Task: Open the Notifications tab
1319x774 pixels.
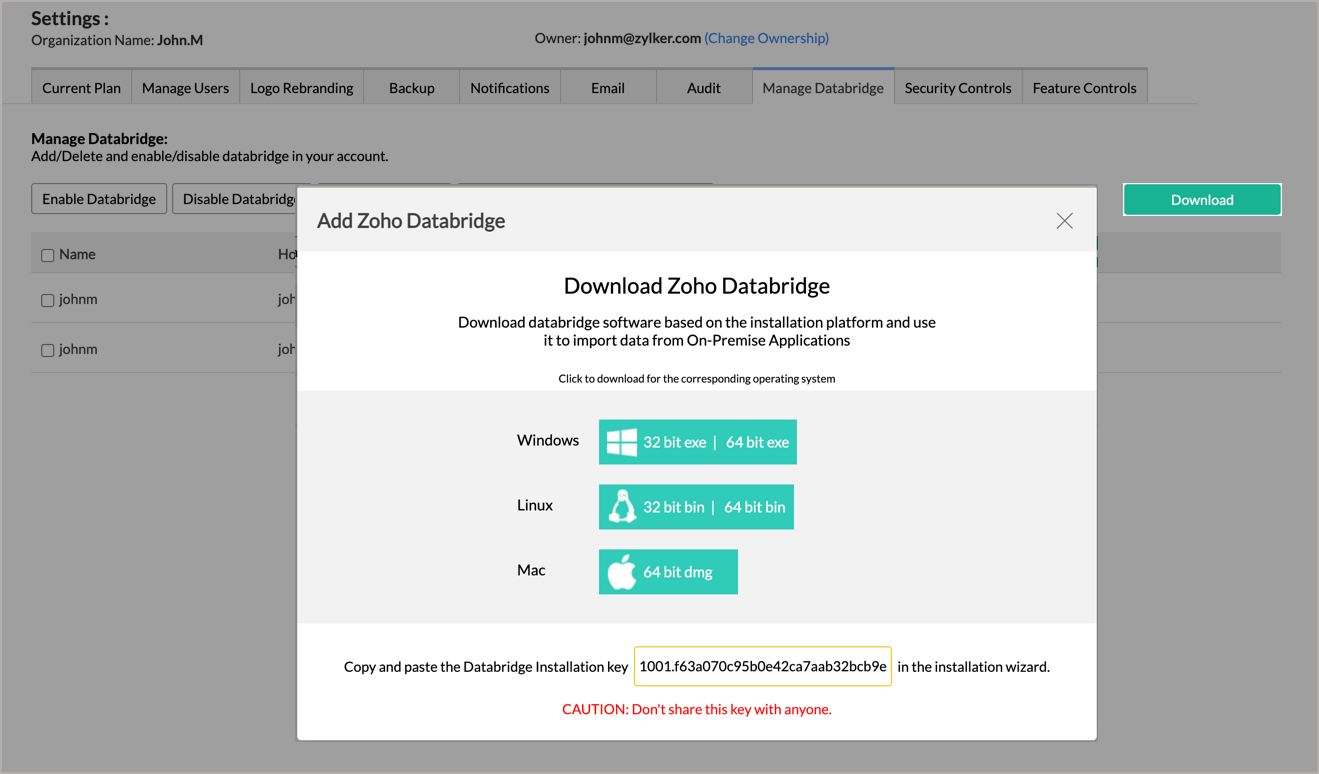Action: click(x=509, y=87)
